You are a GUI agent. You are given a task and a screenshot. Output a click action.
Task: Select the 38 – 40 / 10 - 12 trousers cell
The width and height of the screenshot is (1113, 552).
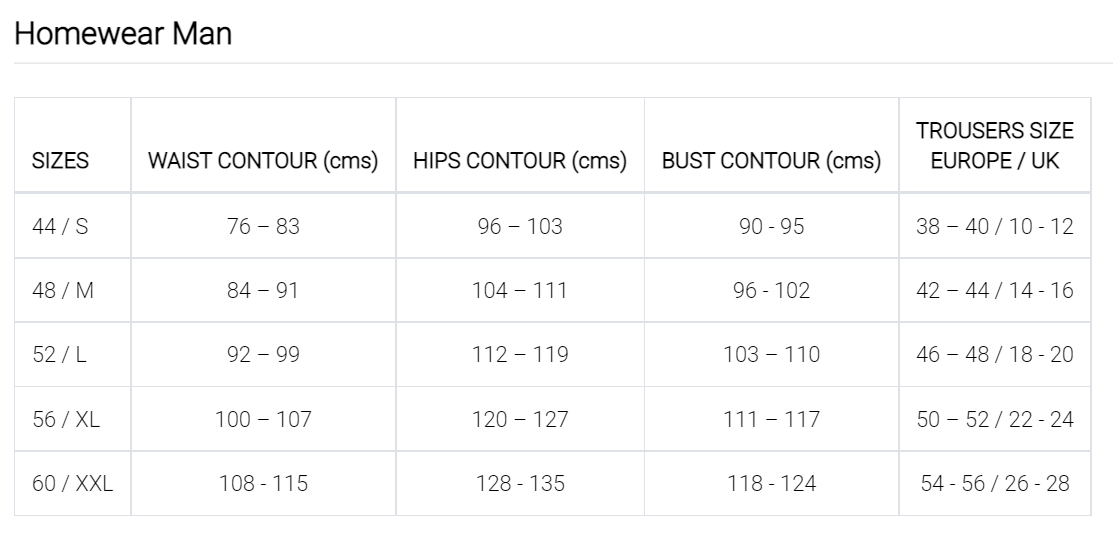coord(995,226)
